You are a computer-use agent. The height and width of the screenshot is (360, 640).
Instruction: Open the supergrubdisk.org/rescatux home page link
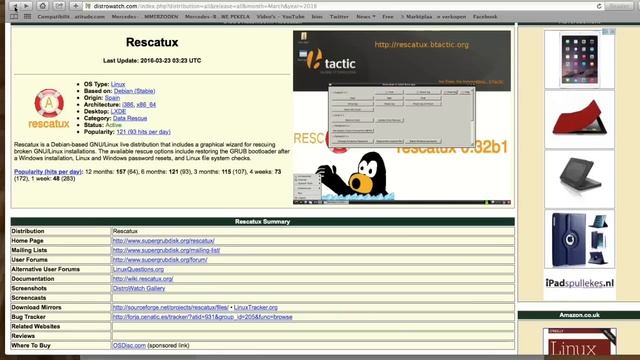click(164, 241)
